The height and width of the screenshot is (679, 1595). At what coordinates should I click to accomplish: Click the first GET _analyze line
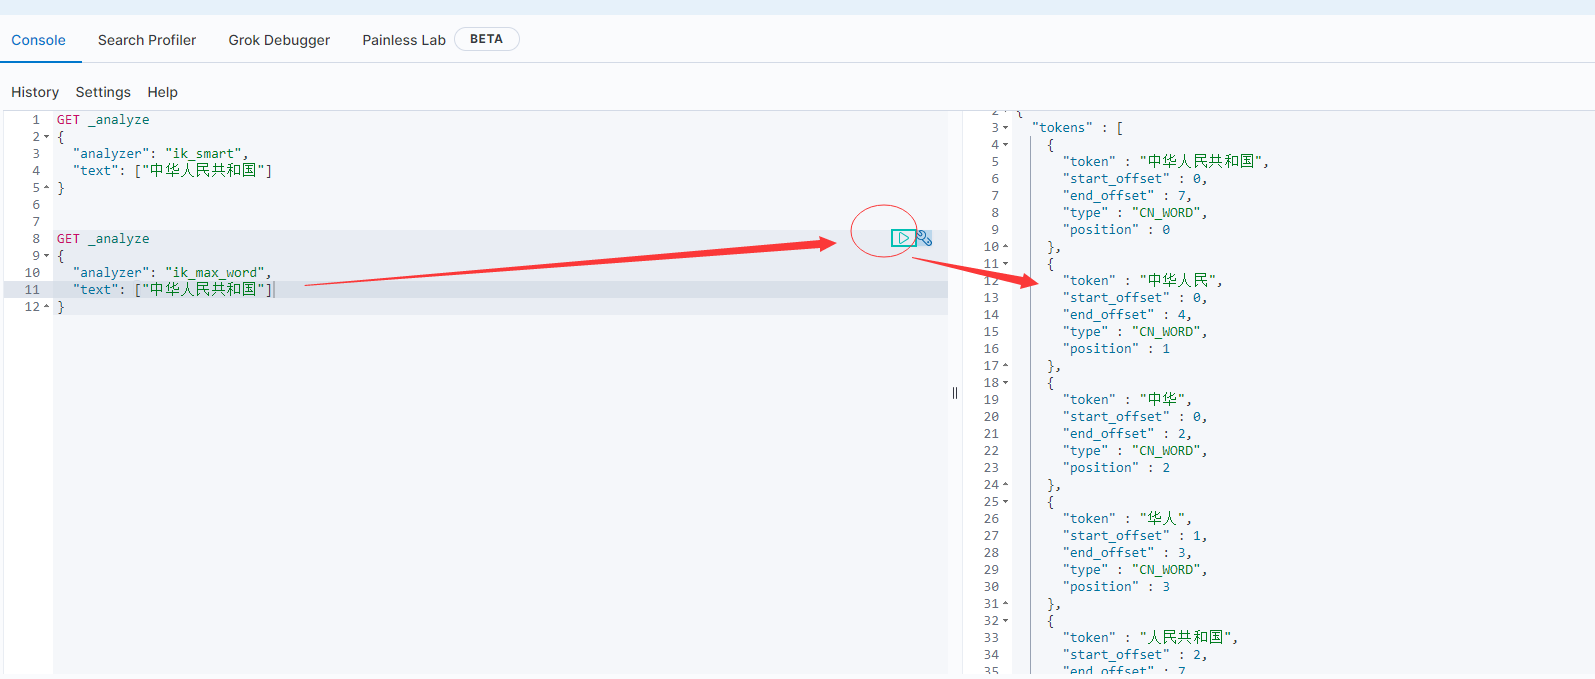103,120
